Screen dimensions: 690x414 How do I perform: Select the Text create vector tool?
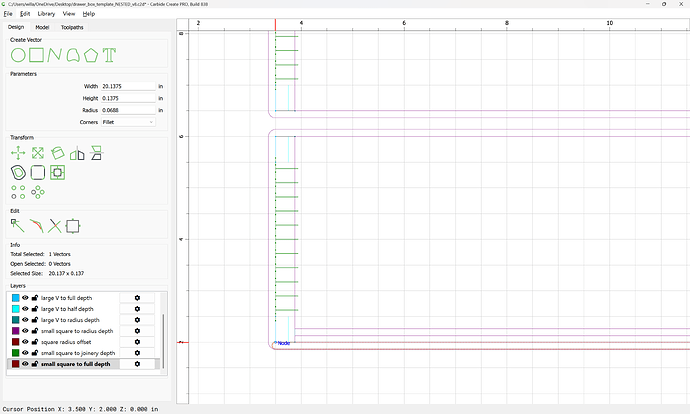110,55
